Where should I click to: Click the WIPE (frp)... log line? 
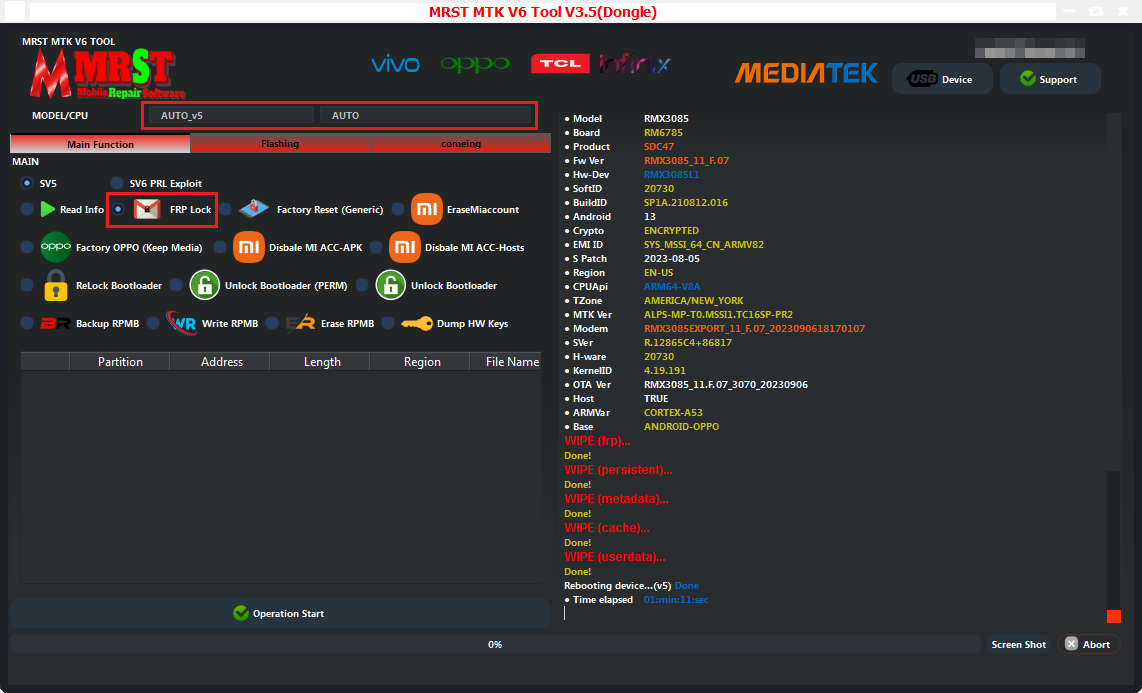[597, 441]
